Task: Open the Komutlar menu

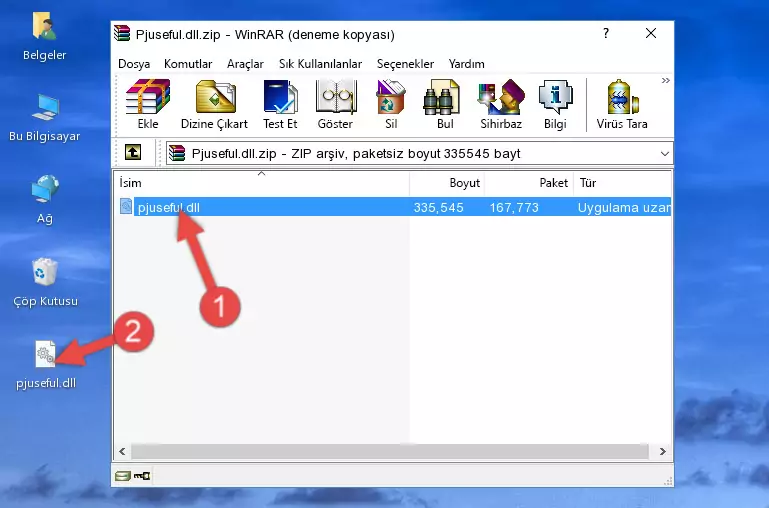Action: (188, 64)
